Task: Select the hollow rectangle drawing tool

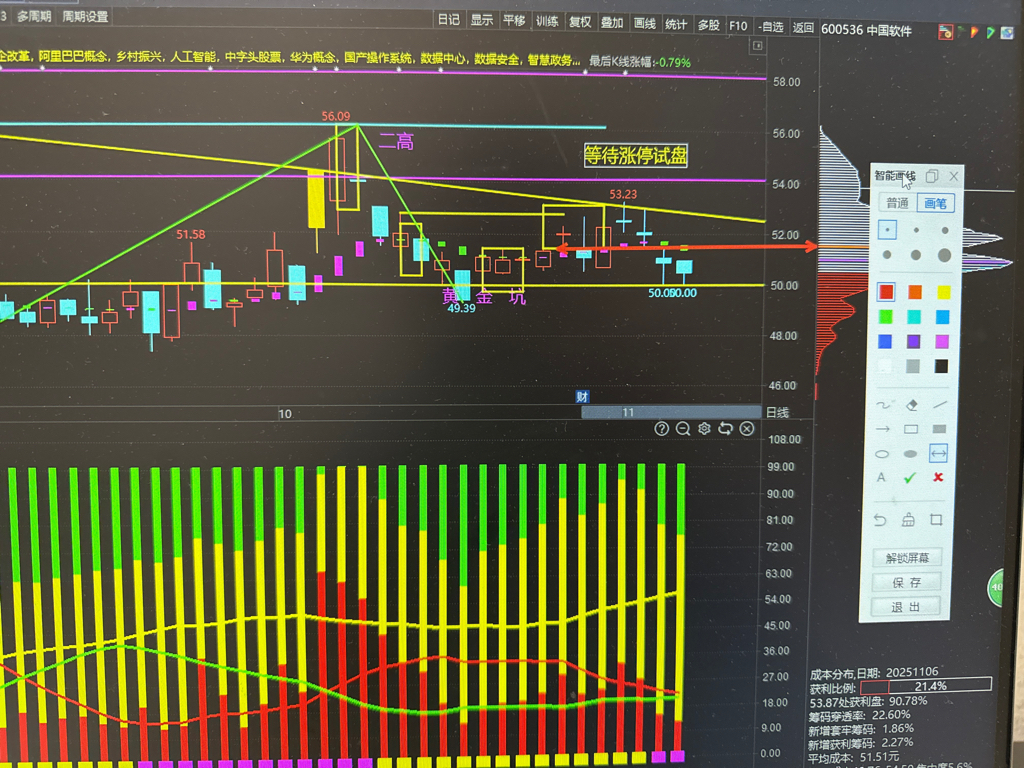Action: [x=911, y=429]
